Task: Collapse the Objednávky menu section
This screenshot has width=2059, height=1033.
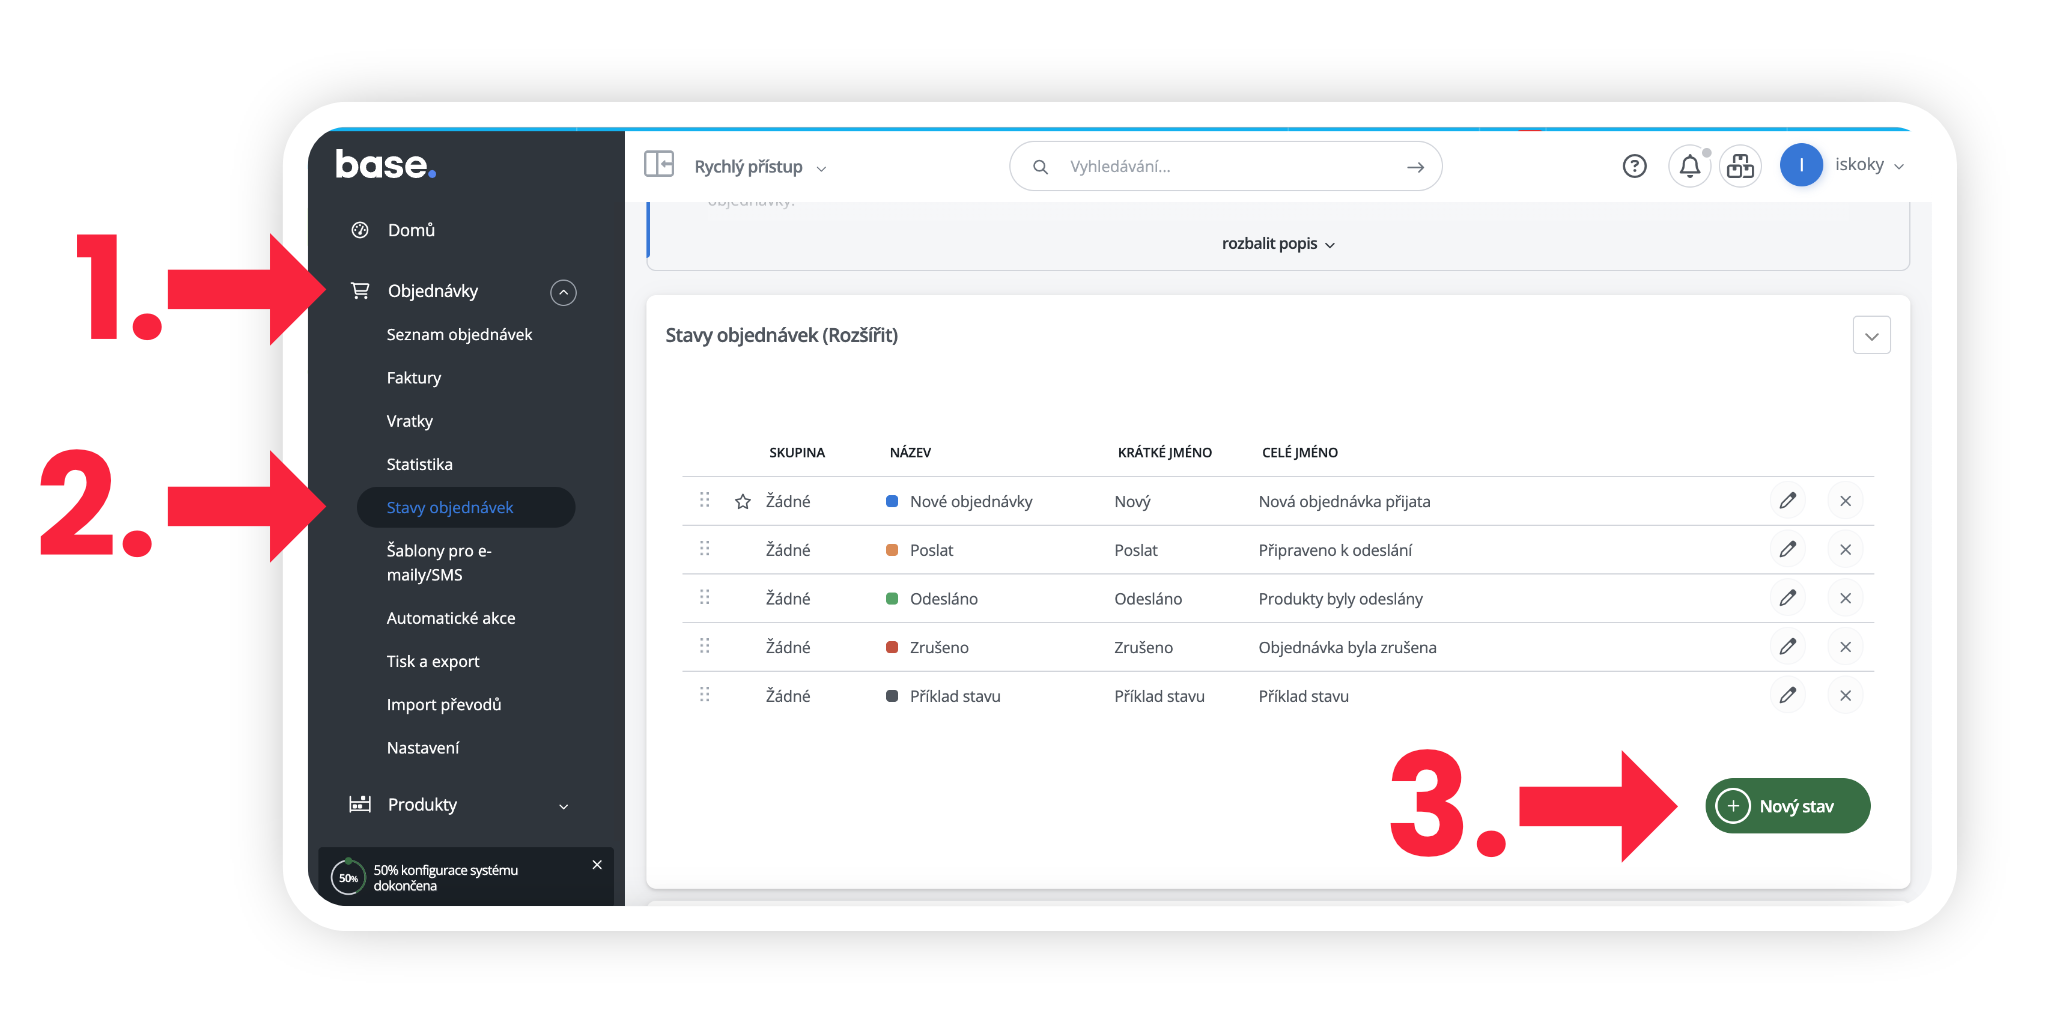Action: 564,292
